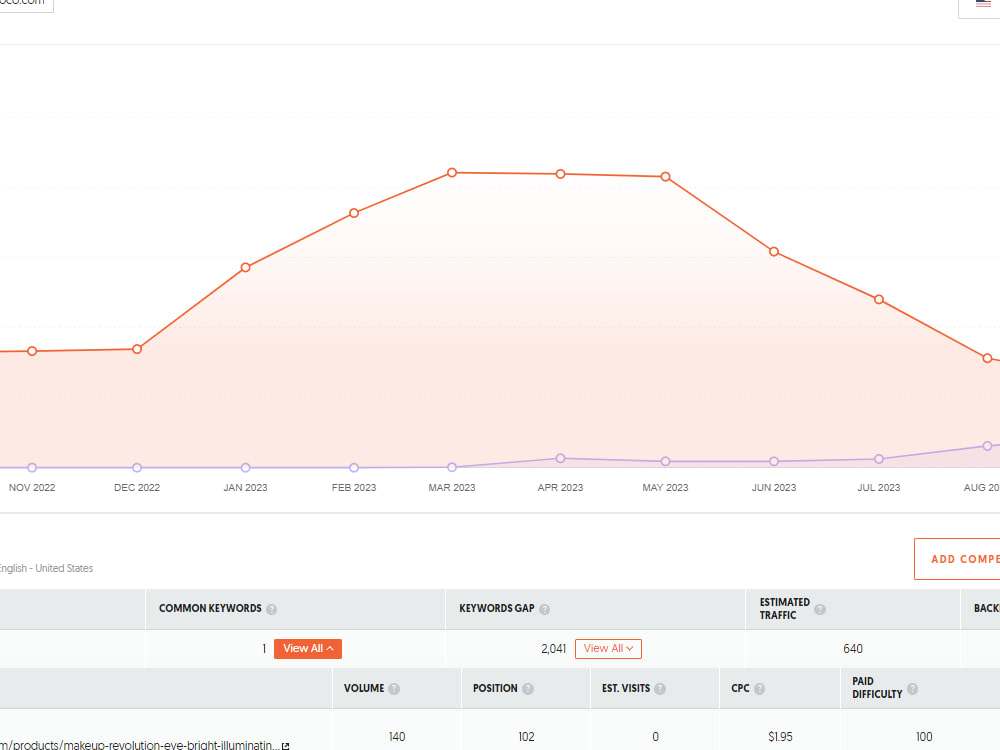This screenshot has width=1000, height=750.
Task: Click the orange data point for Jul 2023
Action: (879, 299)
